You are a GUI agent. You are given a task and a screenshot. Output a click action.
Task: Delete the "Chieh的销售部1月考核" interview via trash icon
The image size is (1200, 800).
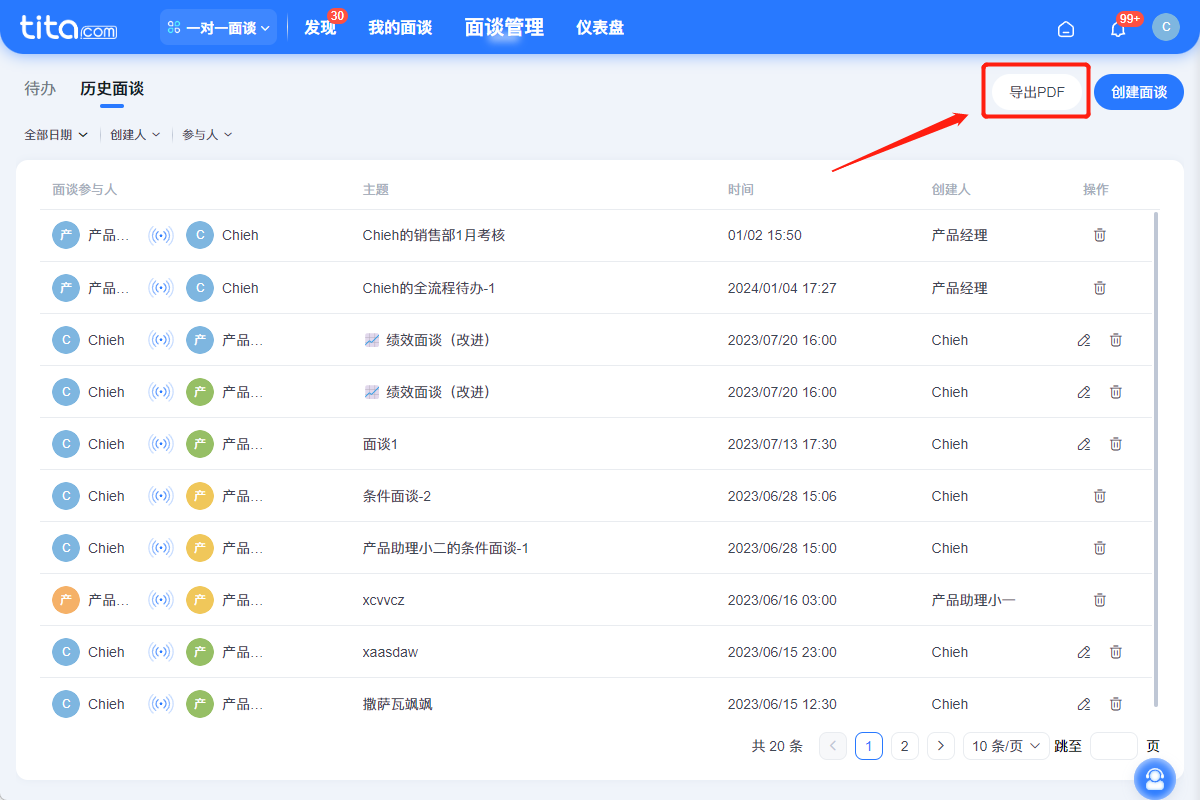1099,235
